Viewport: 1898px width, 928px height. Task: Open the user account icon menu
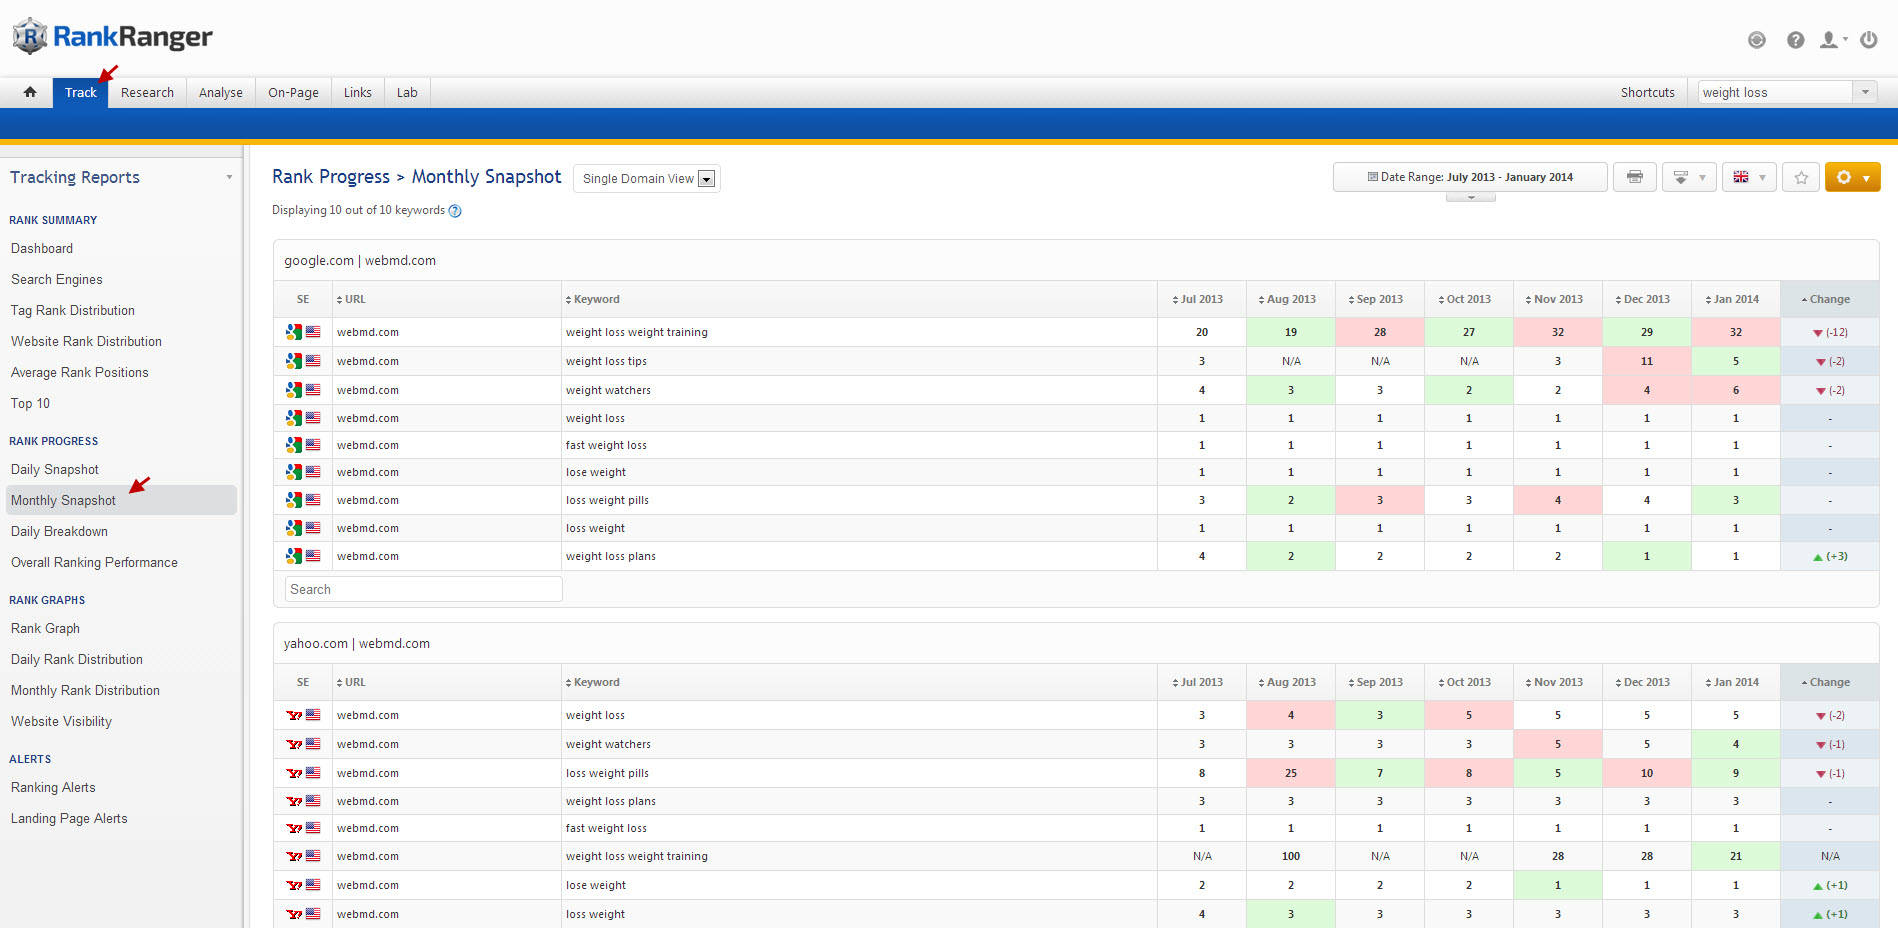point(1831,40)
